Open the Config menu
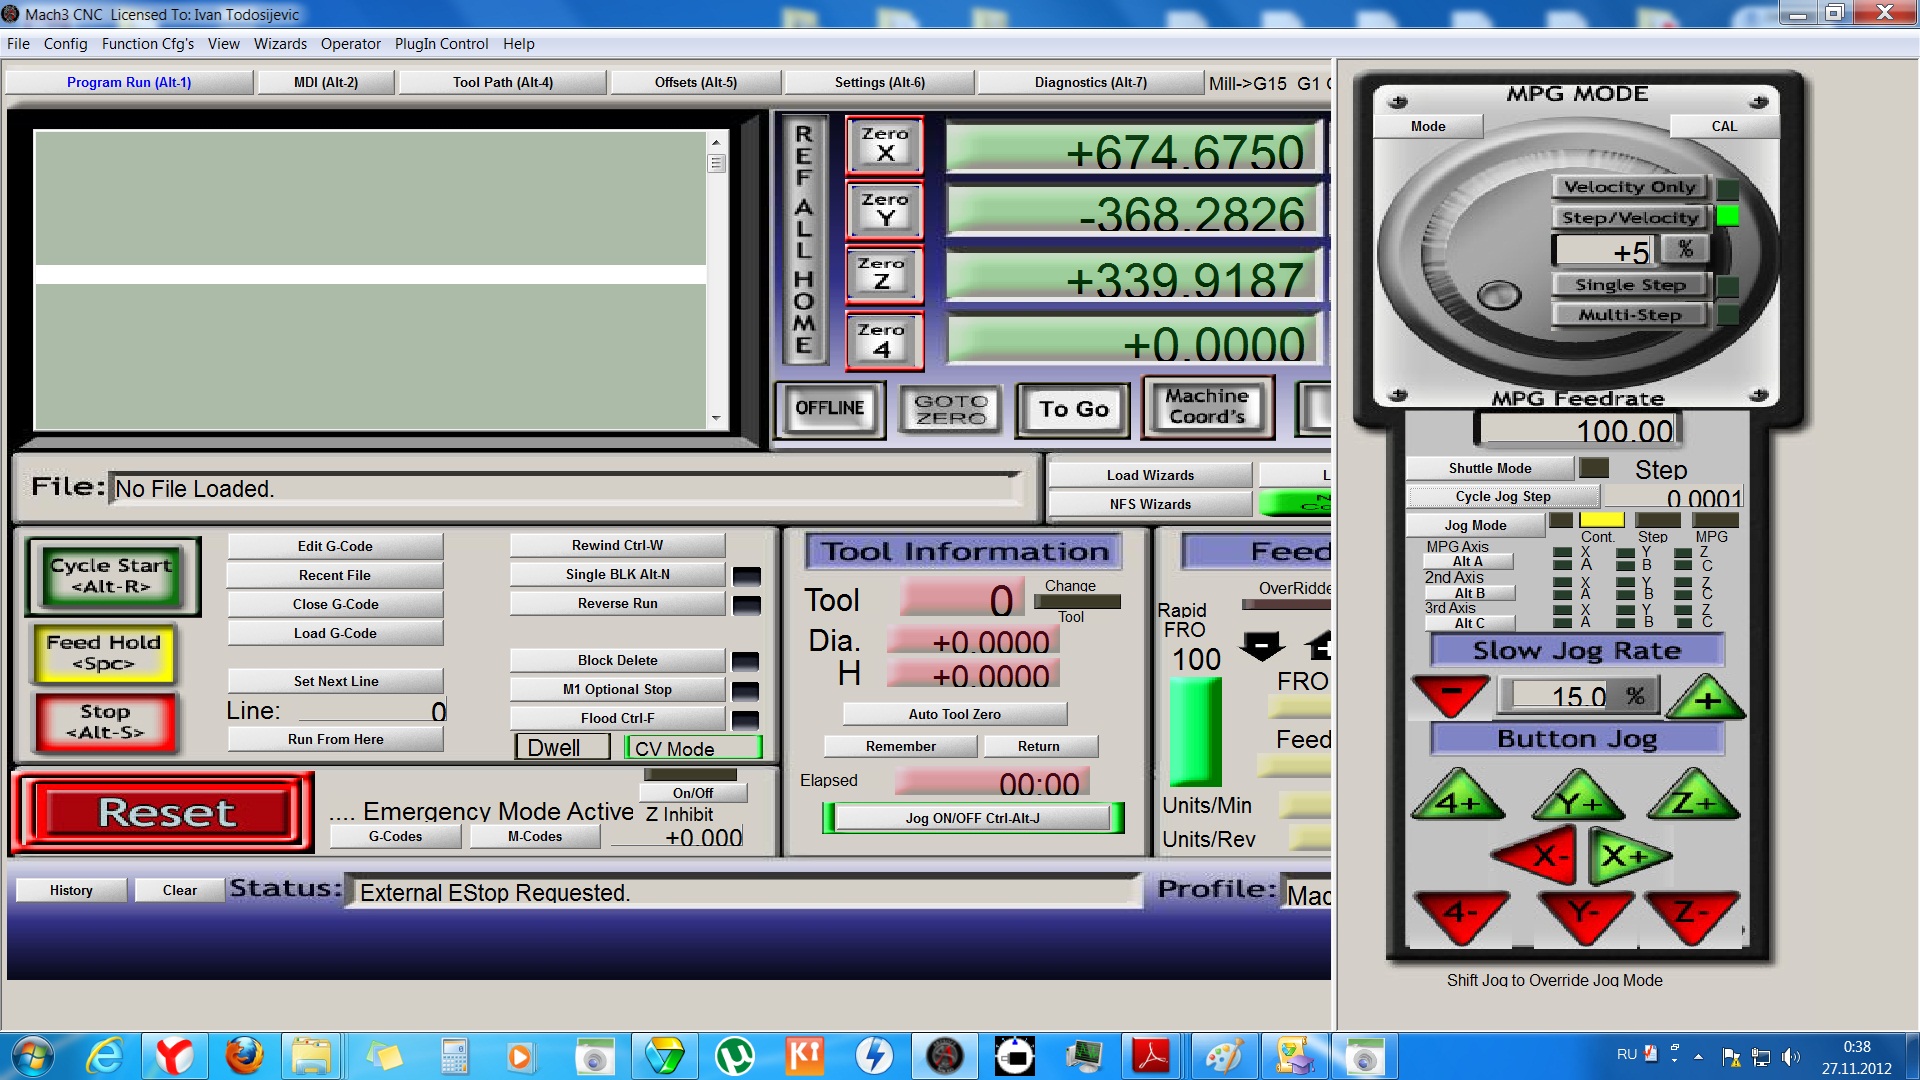The height and width of the screenshot is (1080, 1920). 65,44
